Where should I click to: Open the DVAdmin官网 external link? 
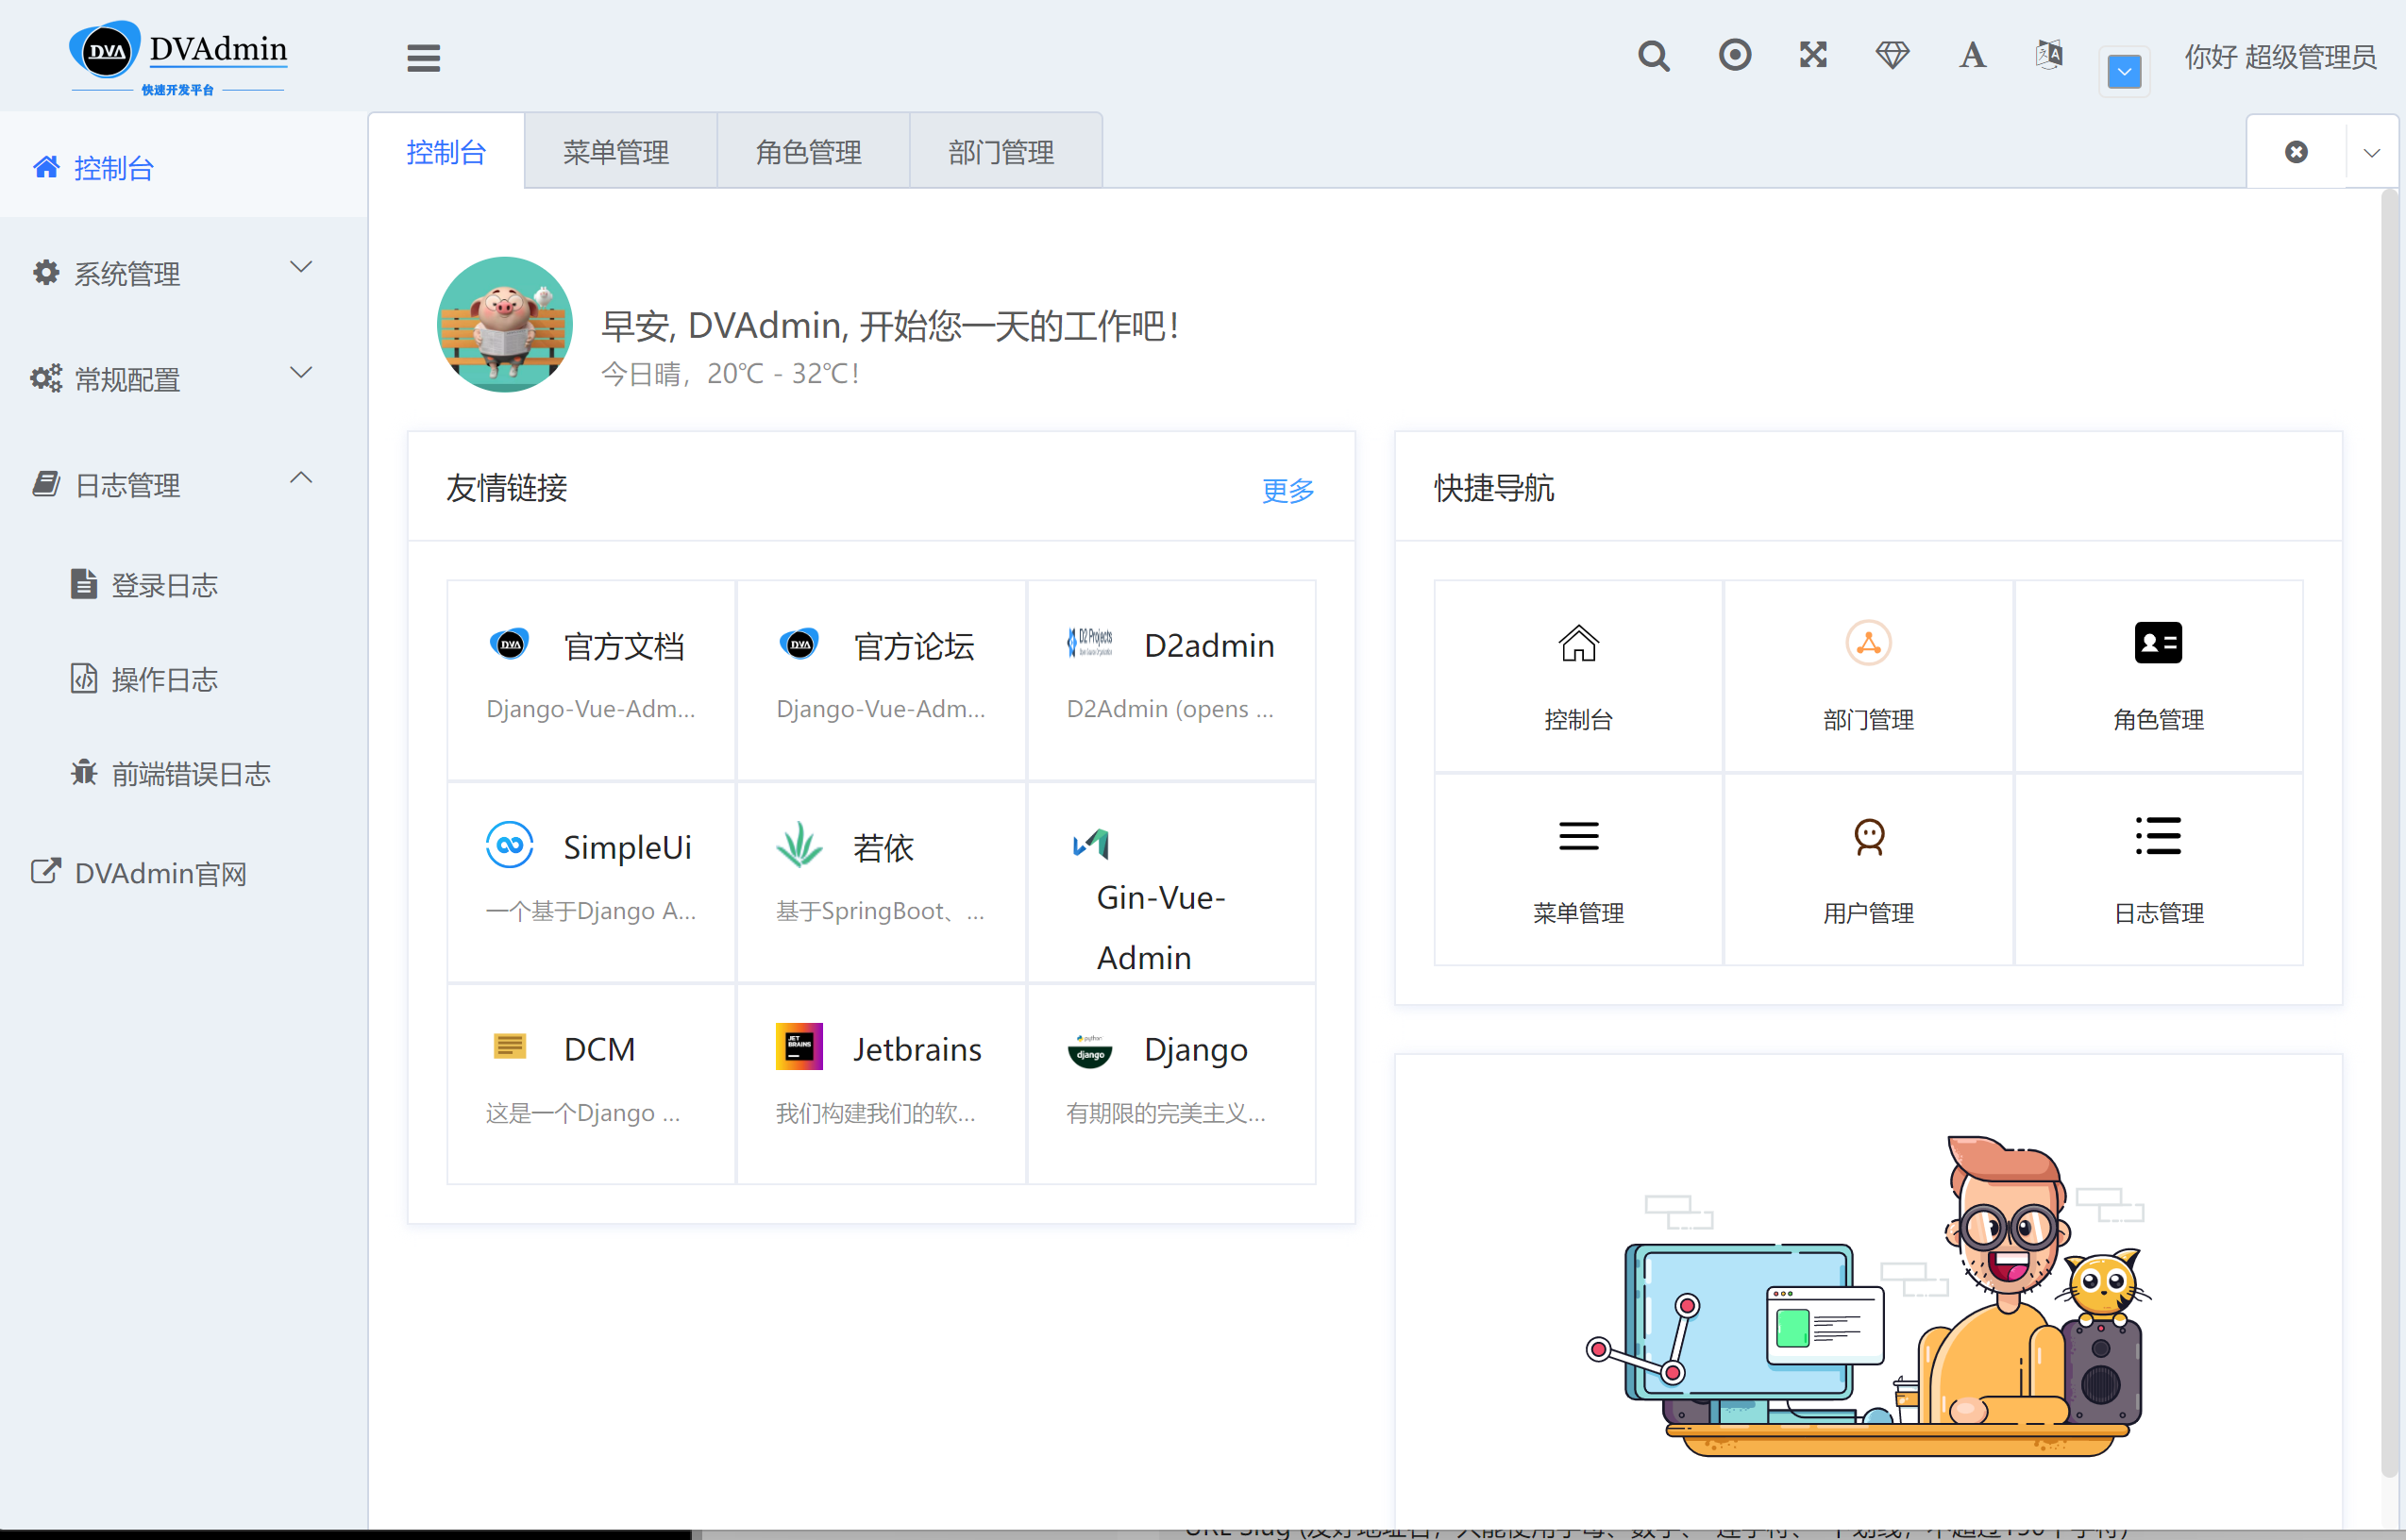click(184, 873)
